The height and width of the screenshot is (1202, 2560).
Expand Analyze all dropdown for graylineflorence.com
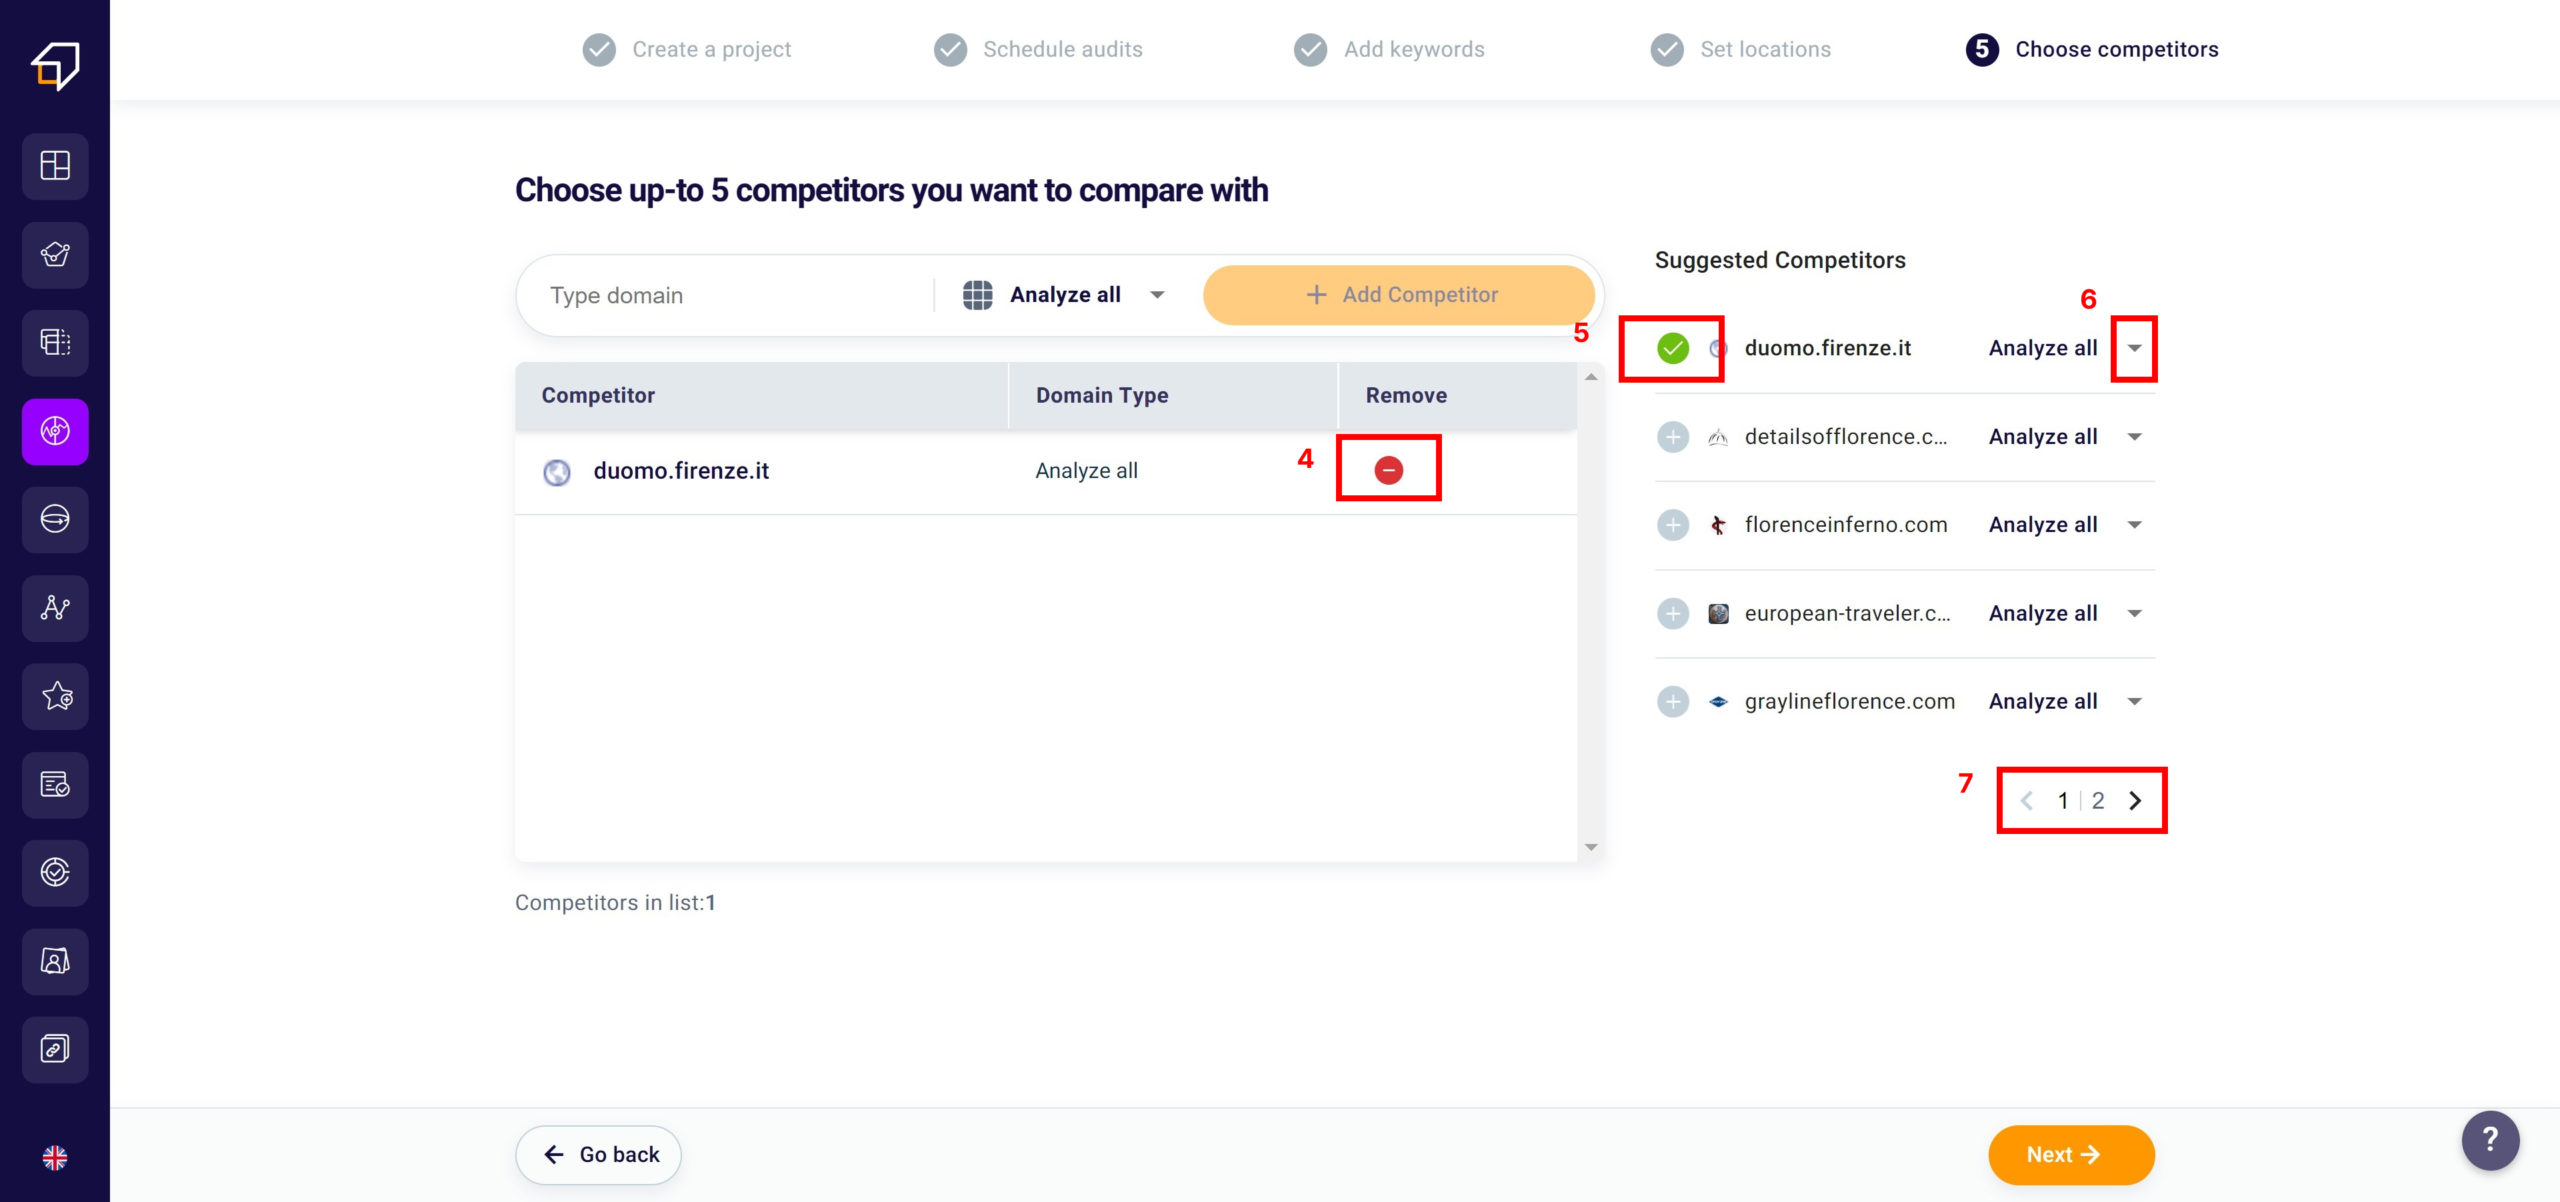[2134, 702]
